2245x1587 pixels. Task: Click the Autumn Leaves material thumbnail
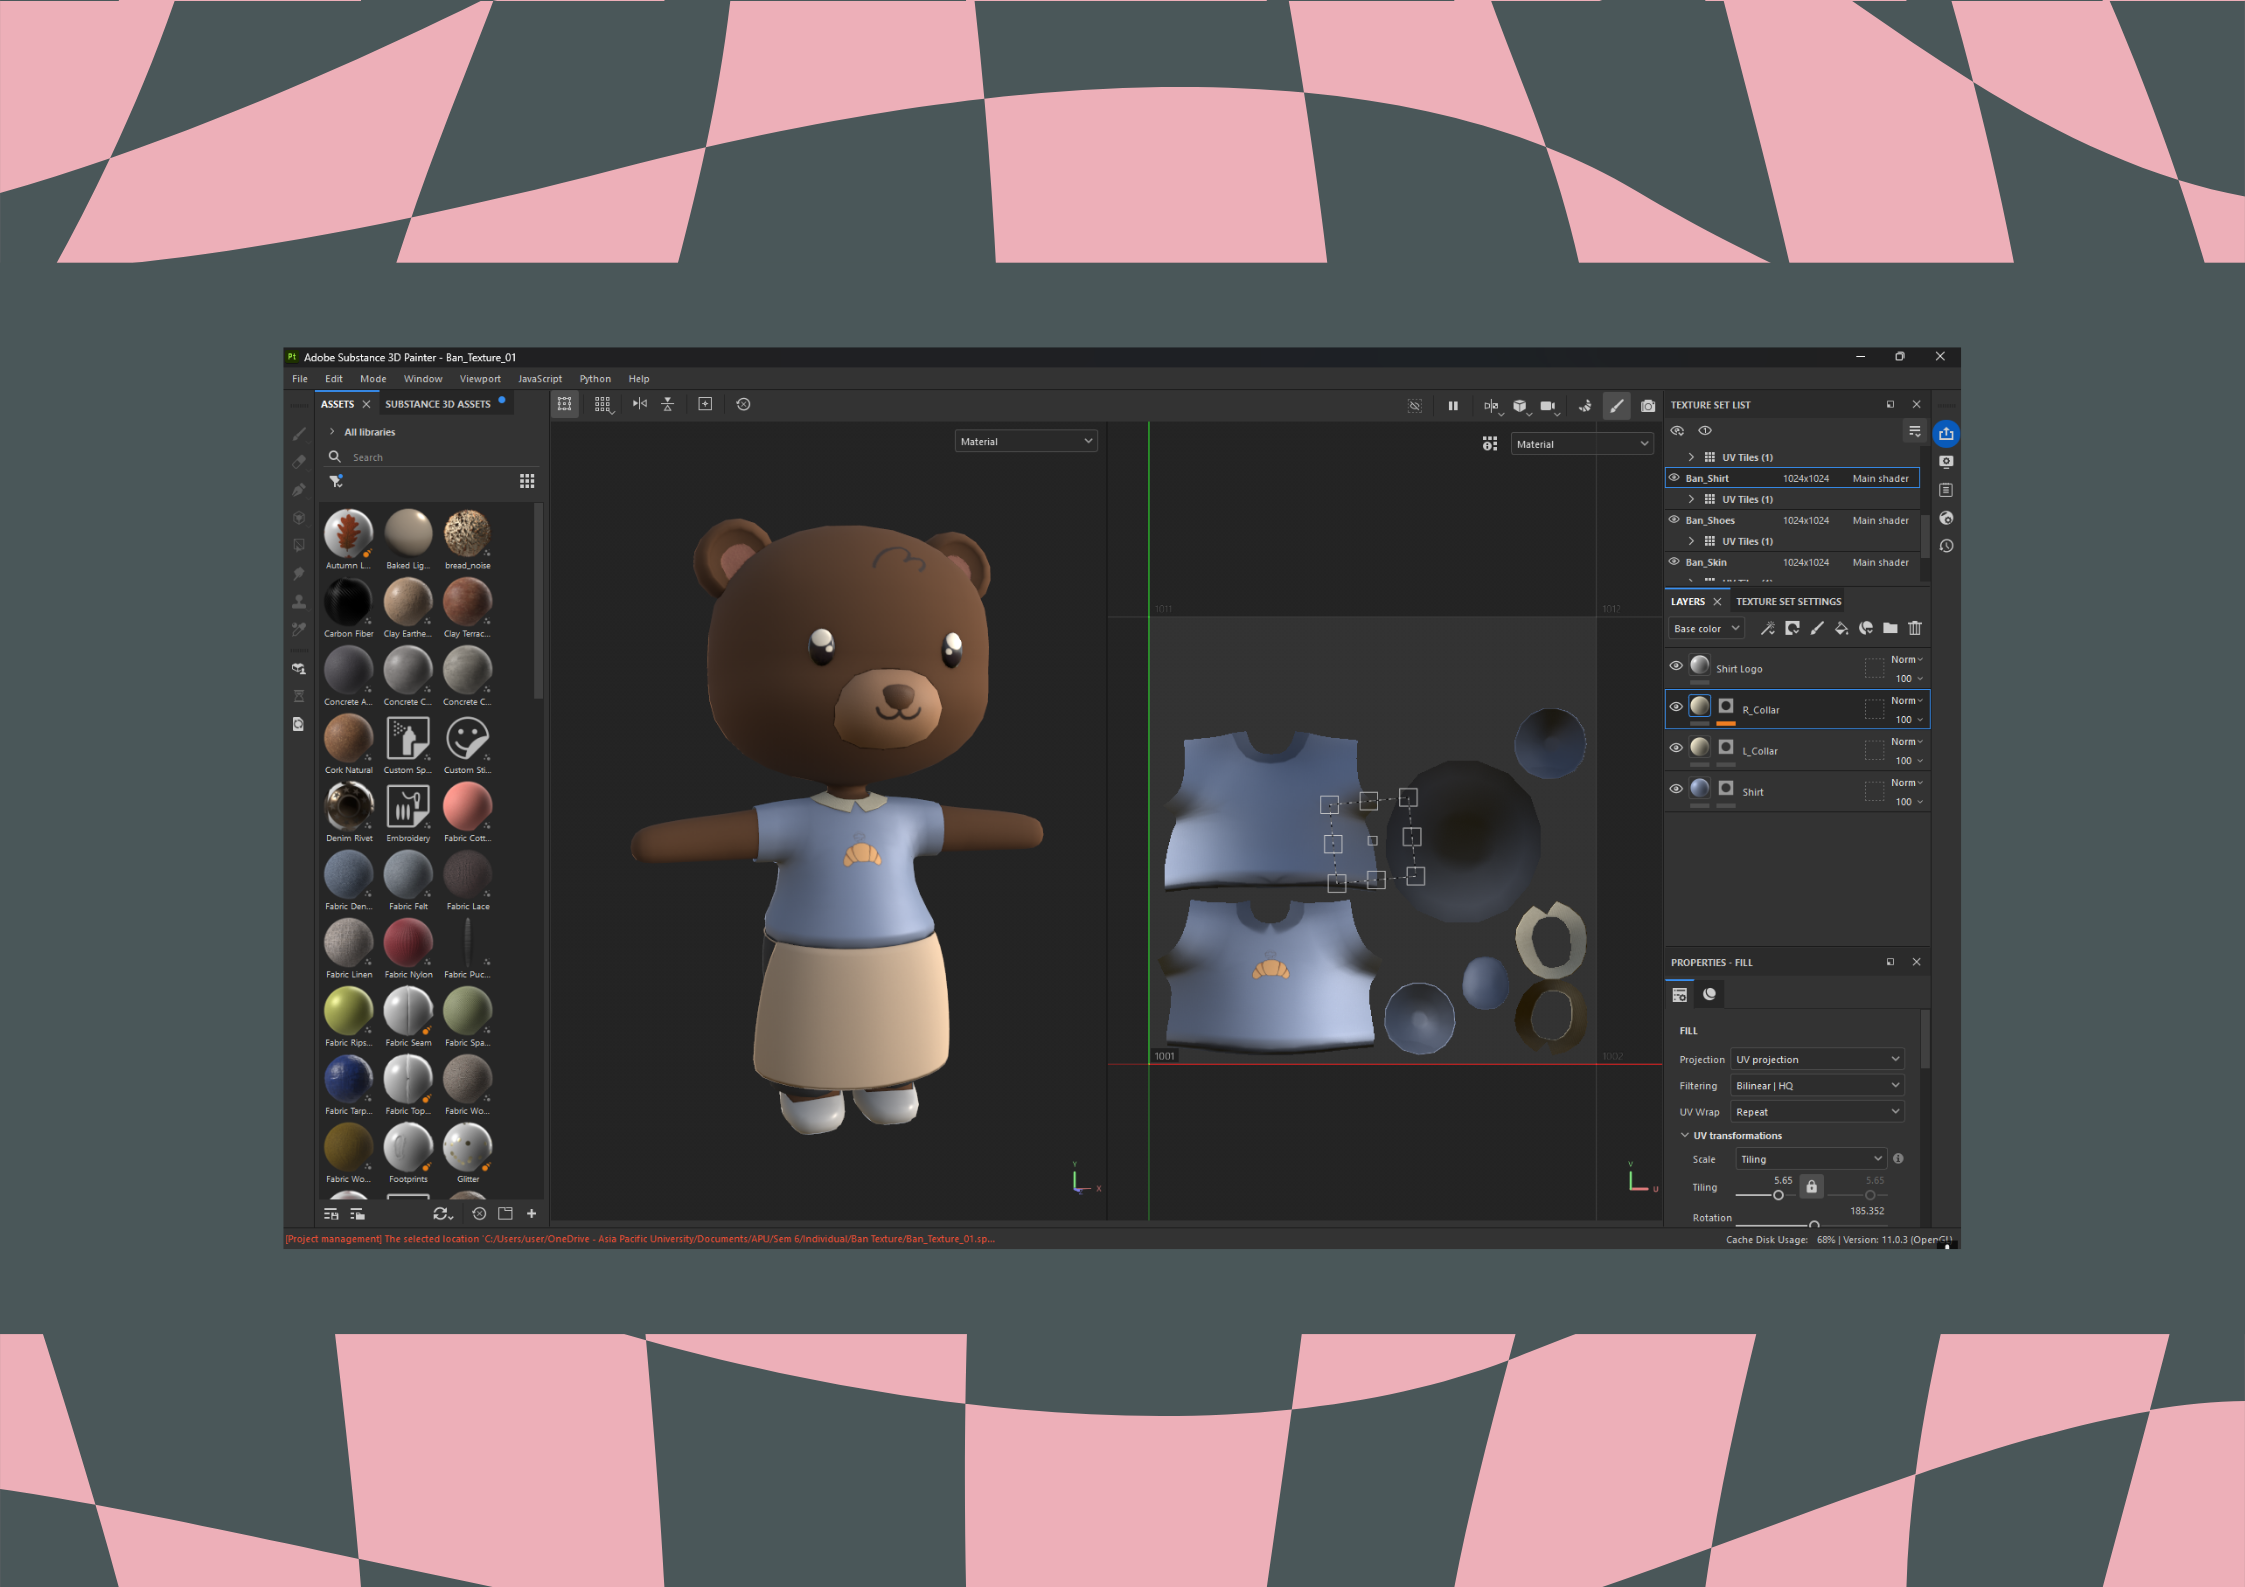click(348, 533)
